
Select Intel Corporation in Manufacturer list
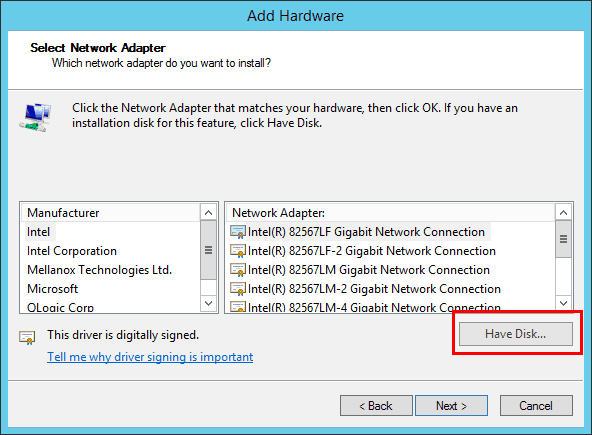[72, 251]
